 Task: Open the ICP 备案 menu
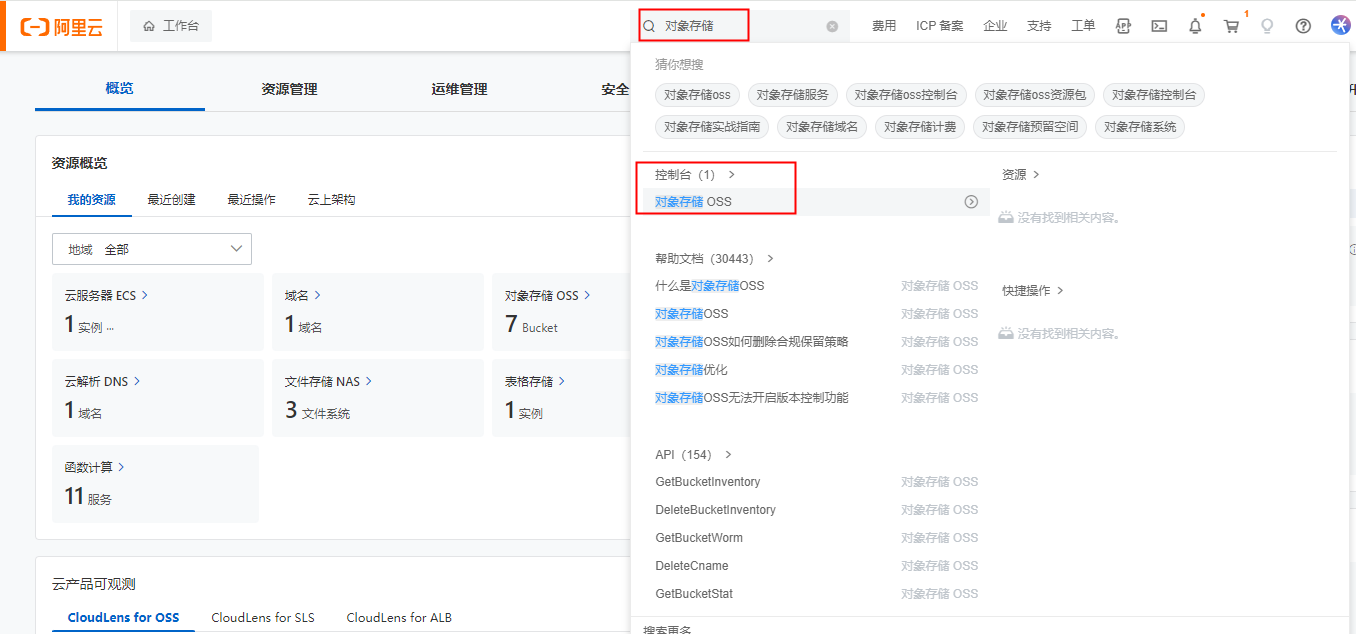(940, 26)
